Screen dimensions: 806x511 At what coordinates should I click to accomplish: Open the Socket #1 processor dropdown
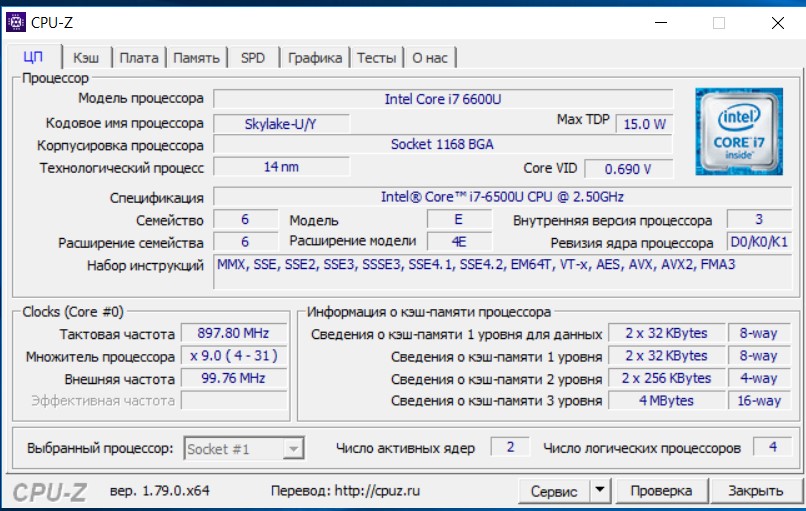(x=244, y=449)
